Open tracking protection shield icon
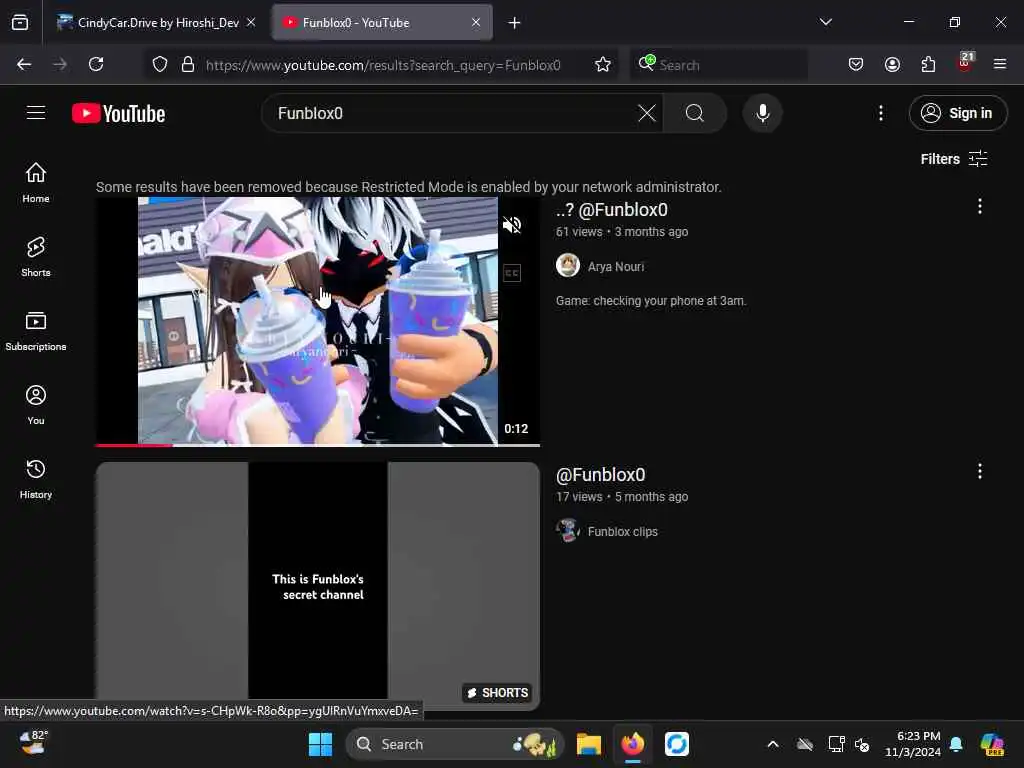Image resolution: width=1024 pixels, height=768 pixels. pos(160,65)
